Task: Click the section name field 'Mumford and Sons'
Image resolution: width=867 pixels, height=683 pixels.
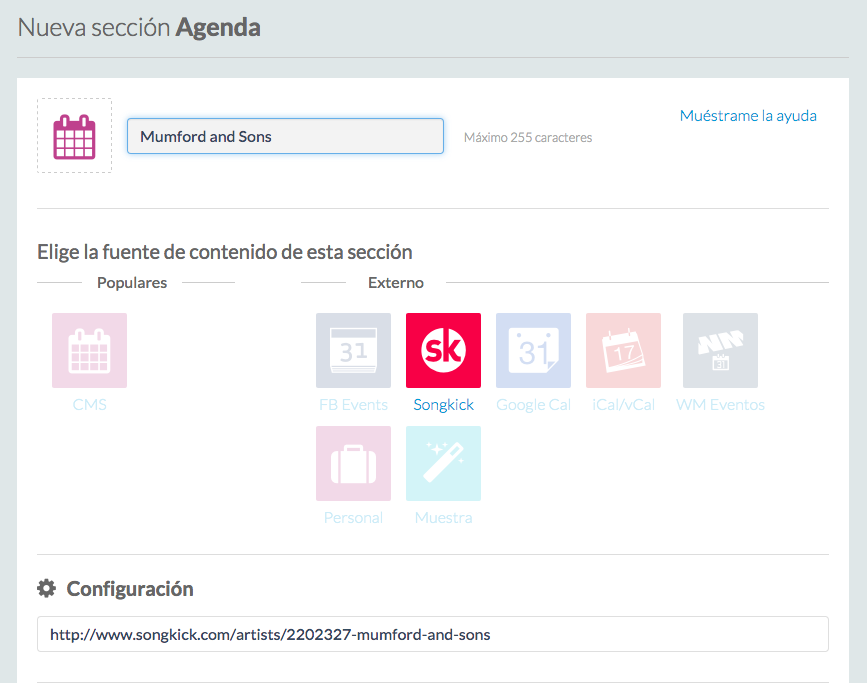Action: 285,137
